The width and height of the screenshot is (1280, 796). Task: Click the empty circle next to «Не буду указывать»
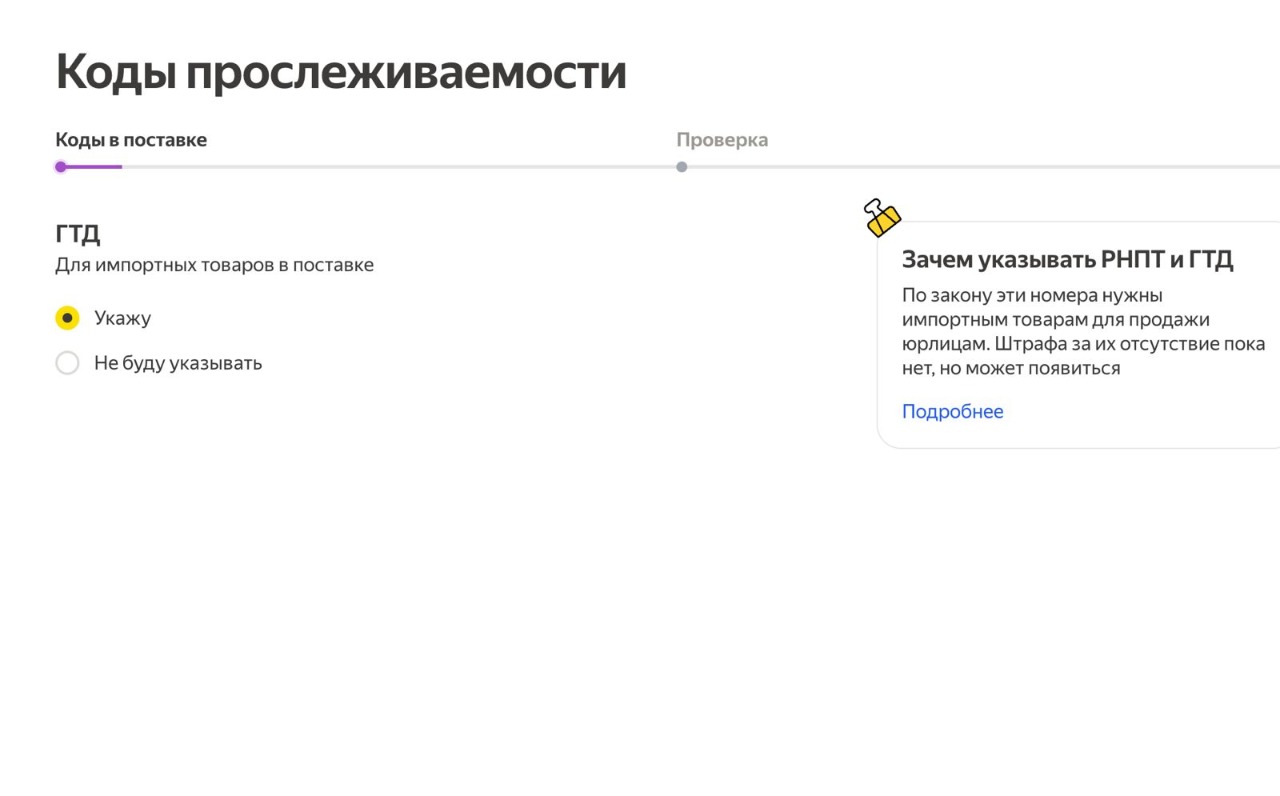coord(67,363)
